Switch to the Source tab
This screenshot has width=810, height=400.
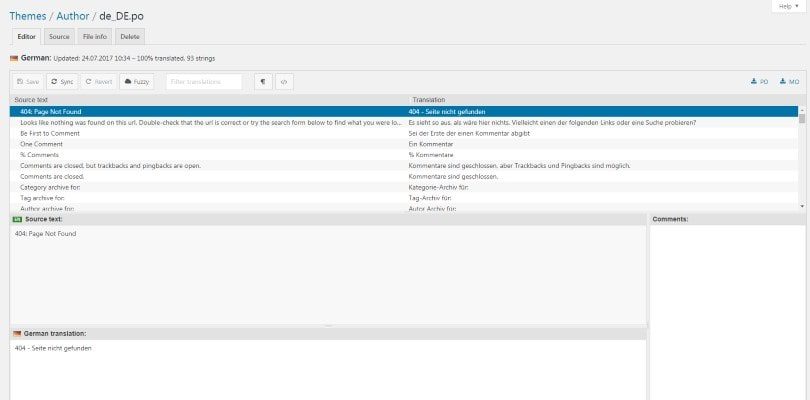tap(59, 37)
